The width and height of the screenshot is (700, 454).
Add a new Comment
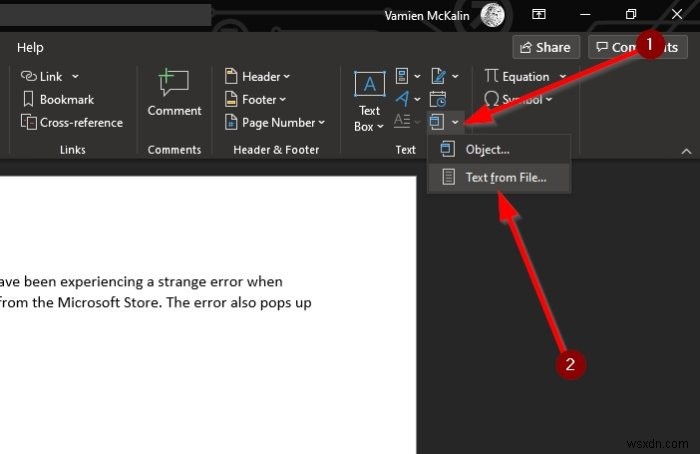pos(174,94)
